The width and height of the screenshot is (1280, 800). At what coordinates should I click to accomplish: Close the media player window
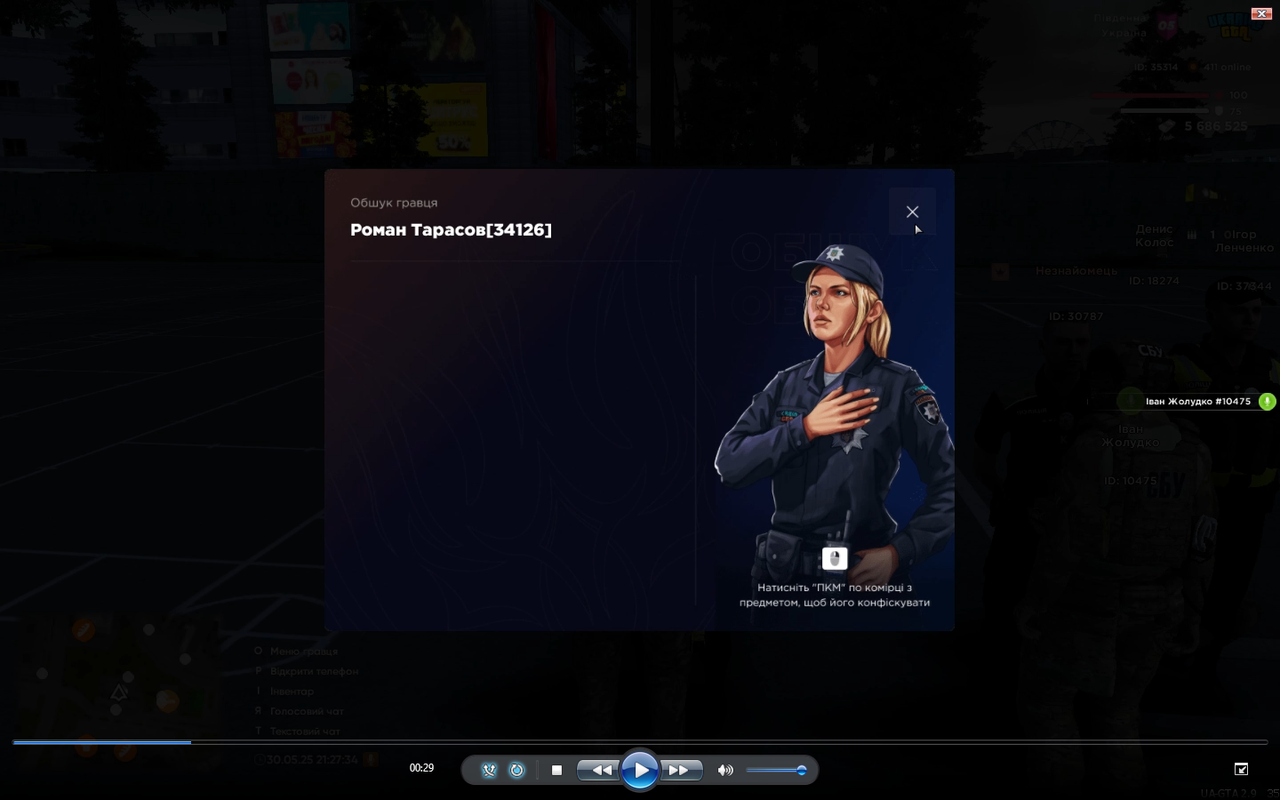click(x=1261, y=14)
